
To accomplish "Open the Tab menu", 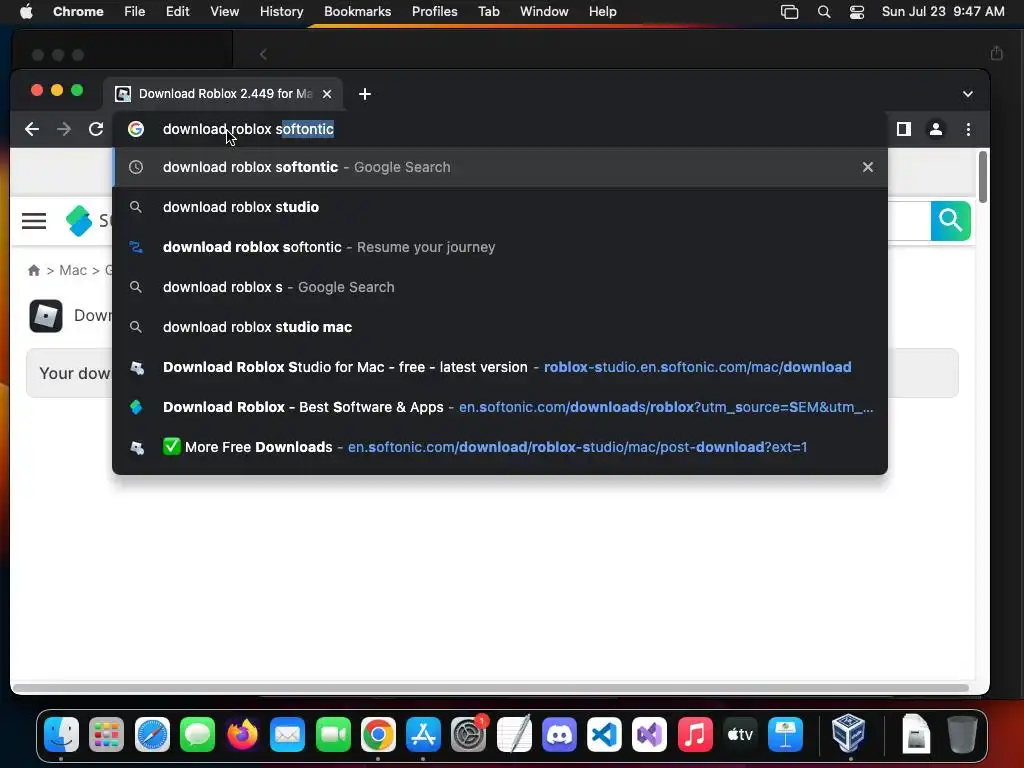I will [488, 12].
